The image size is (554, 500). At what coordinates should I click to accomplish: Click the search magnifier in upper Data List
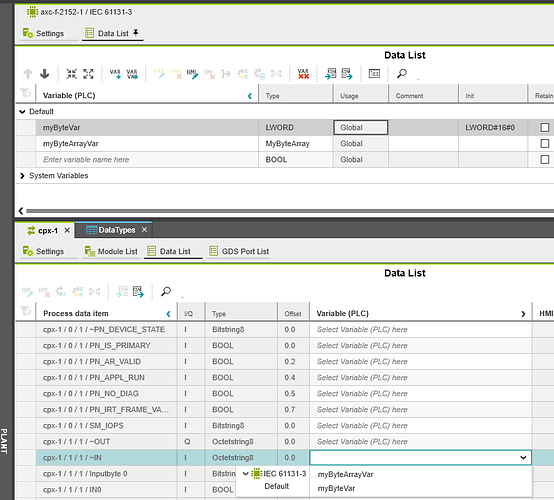[402, 73]
